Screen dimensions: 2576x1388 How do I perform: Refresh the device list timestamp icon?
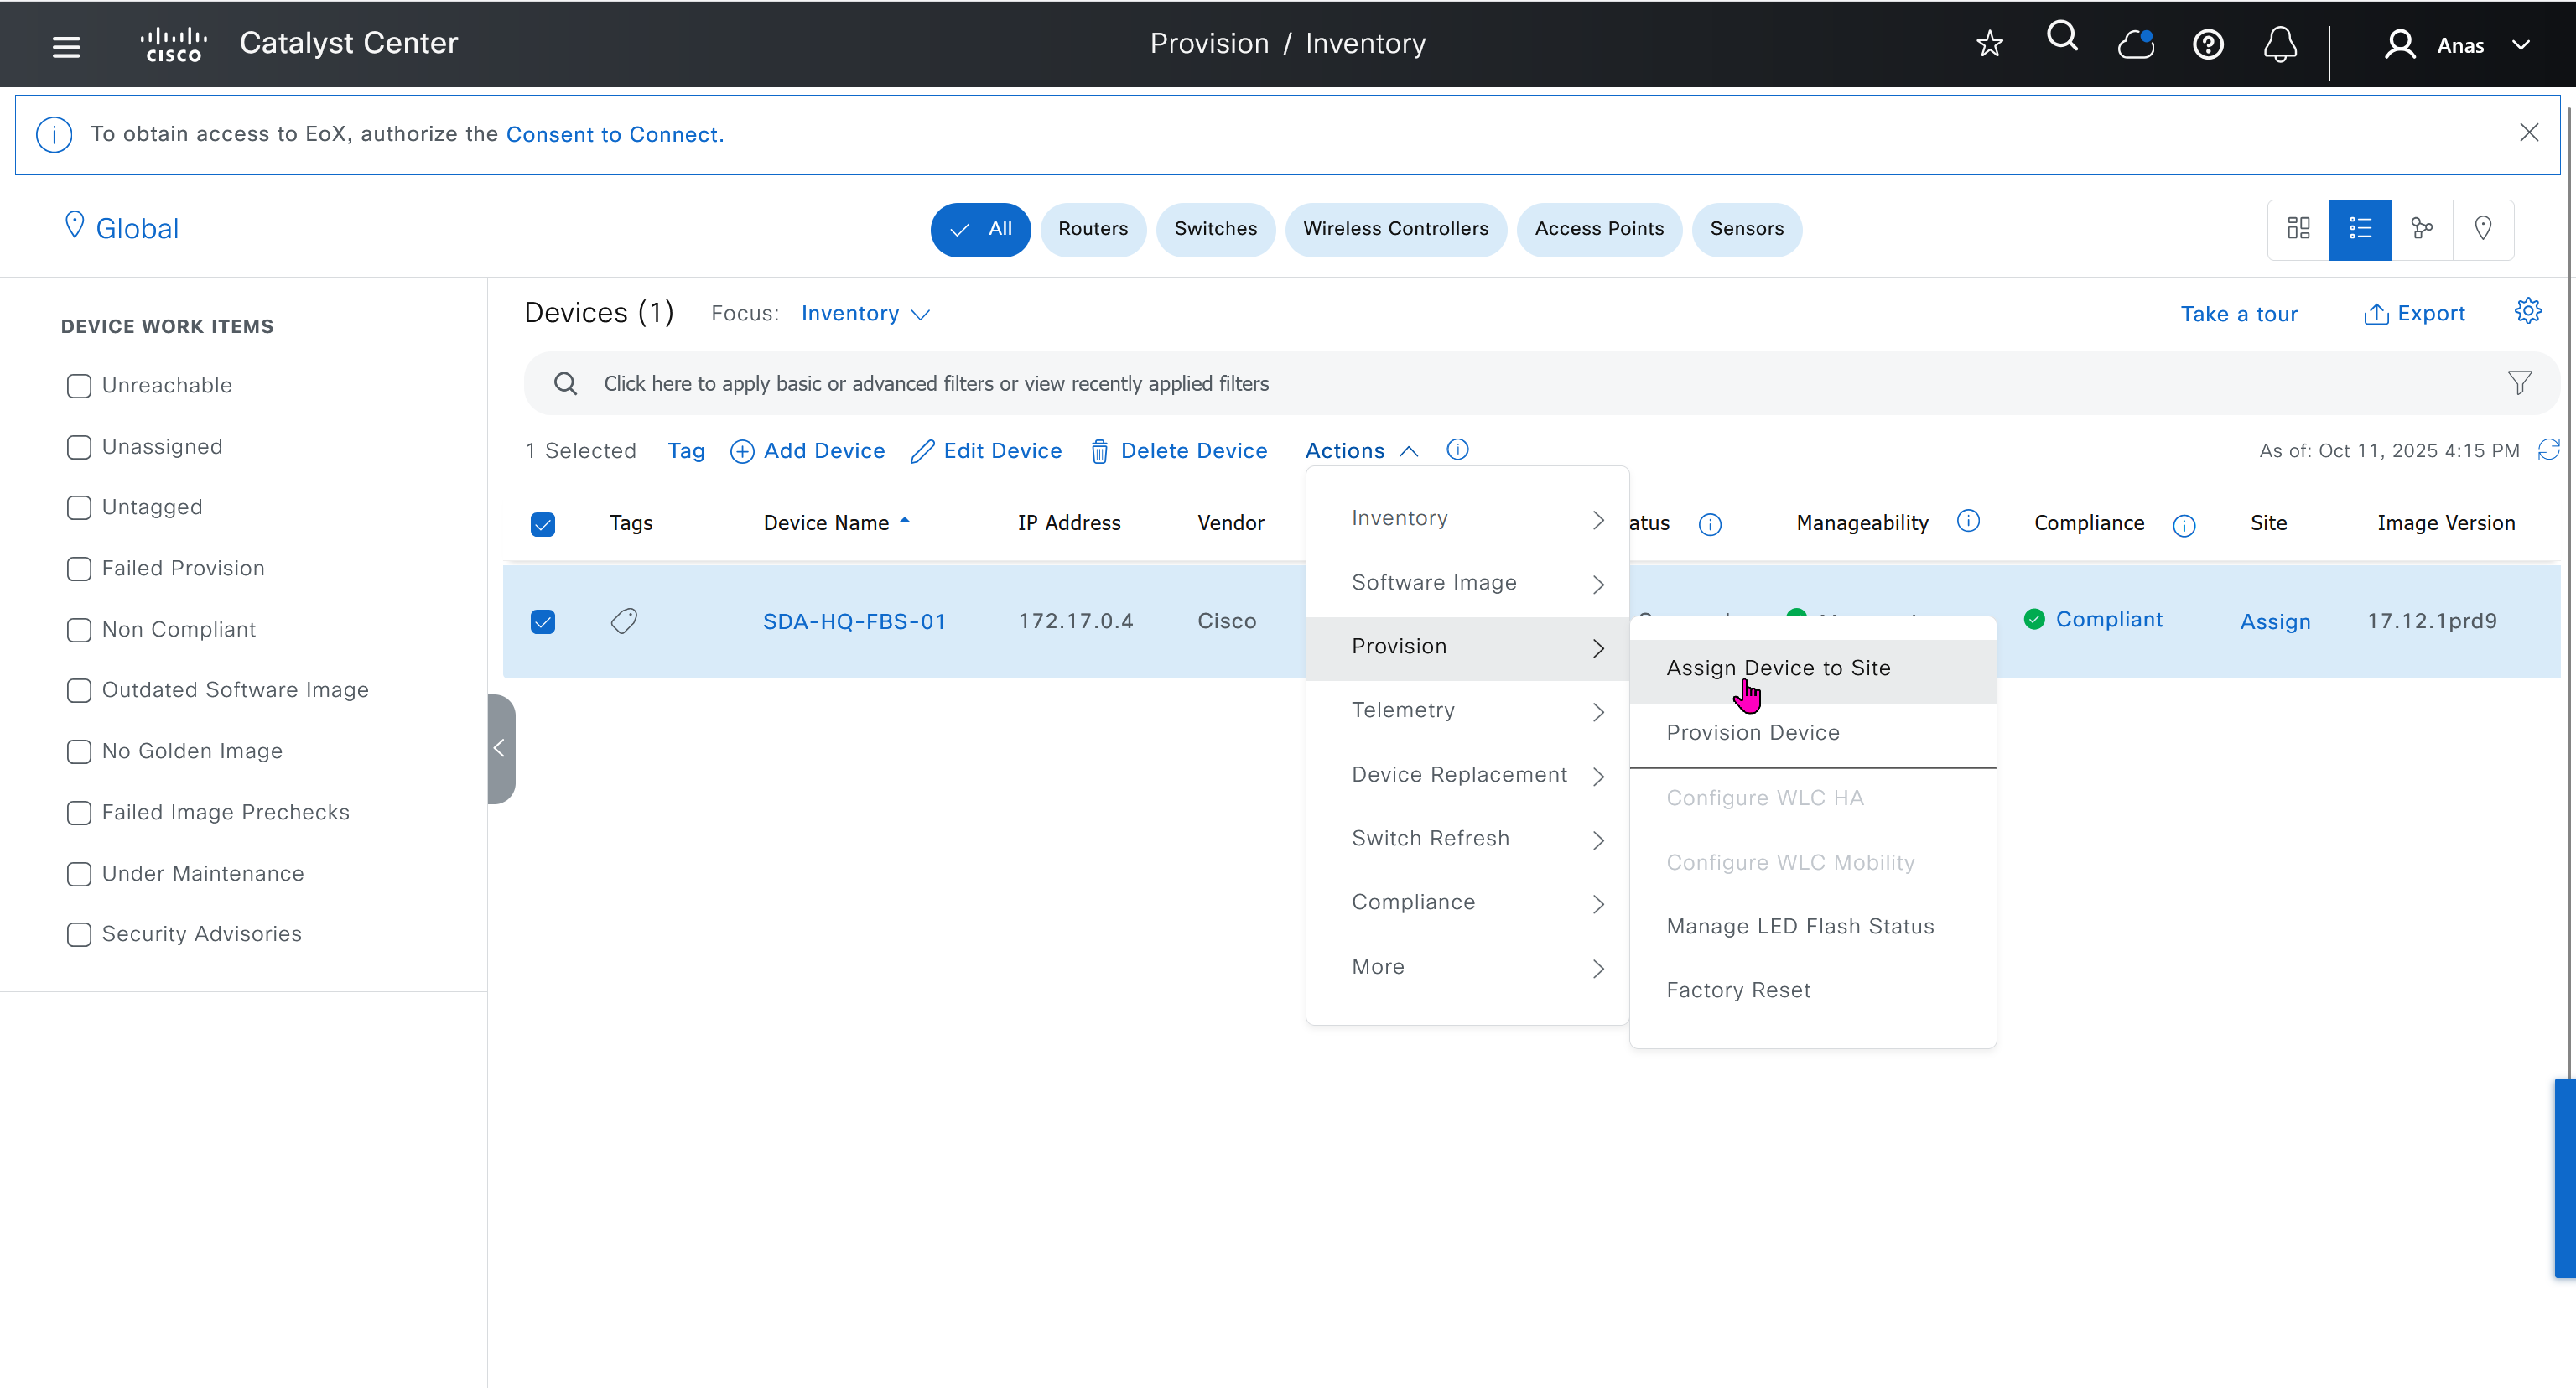[x=2549, y=450]
